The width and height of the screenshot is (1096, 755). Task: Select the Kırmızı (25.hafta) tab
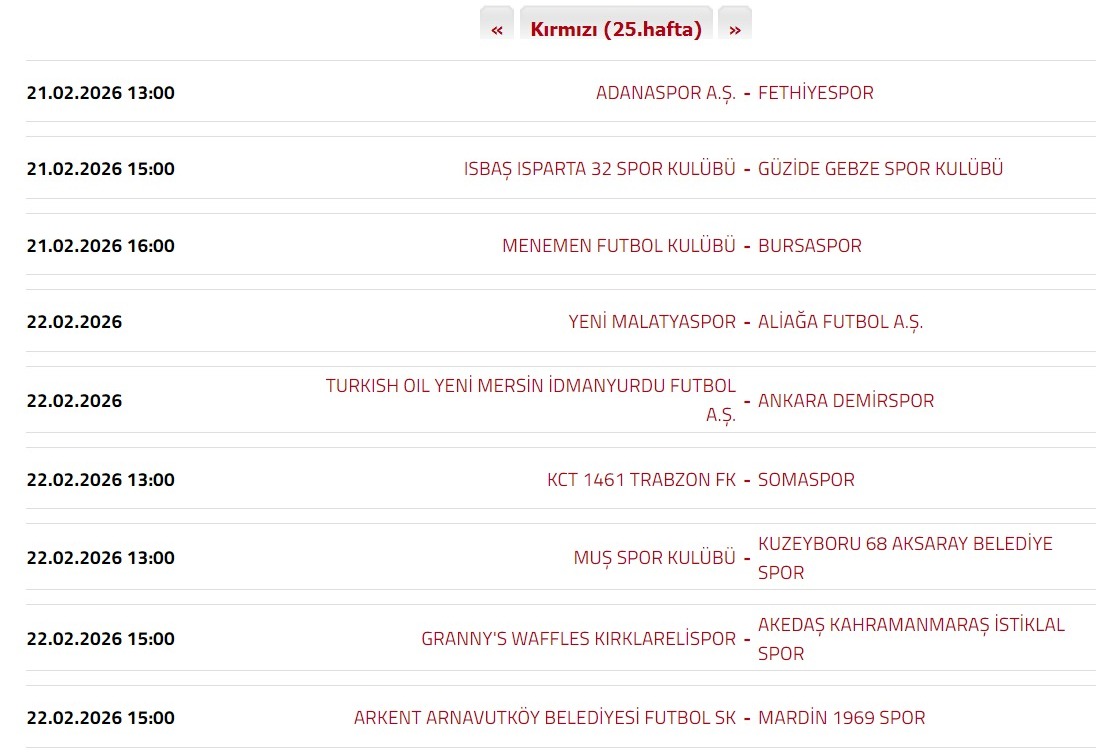[x=616, y=29]
